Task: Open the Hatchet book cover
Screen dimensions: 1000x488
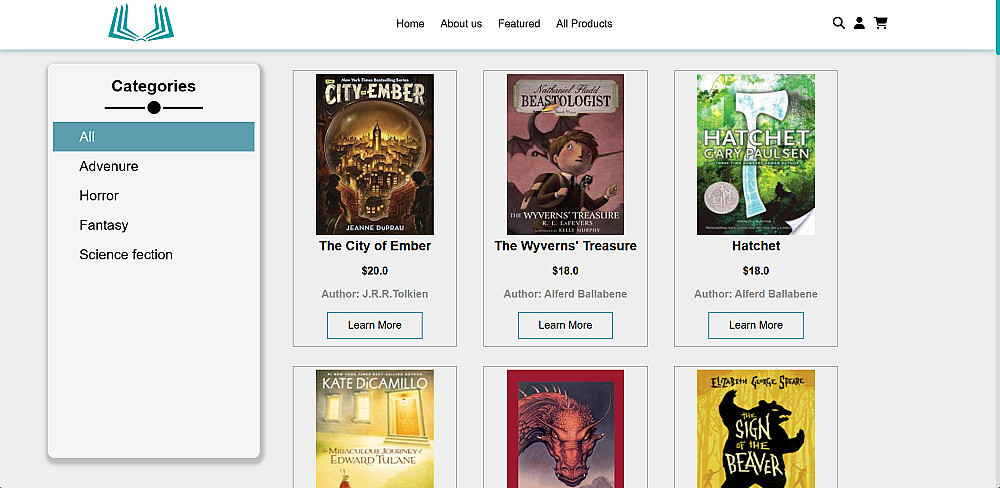Action: pos(756,154)
